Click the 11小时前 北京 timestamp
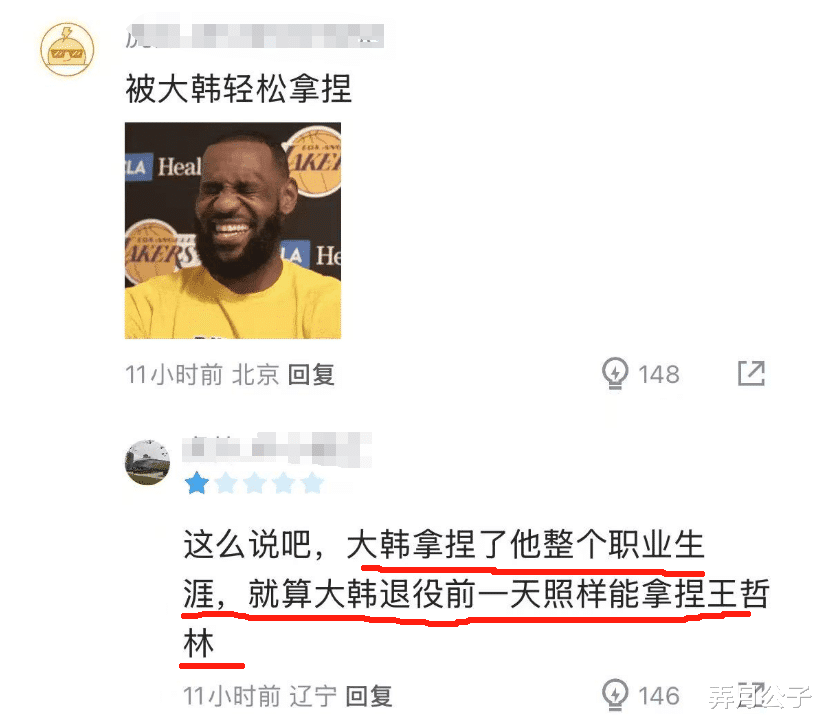Viewport: 825px width, 727px height. [x=202, y=375]
